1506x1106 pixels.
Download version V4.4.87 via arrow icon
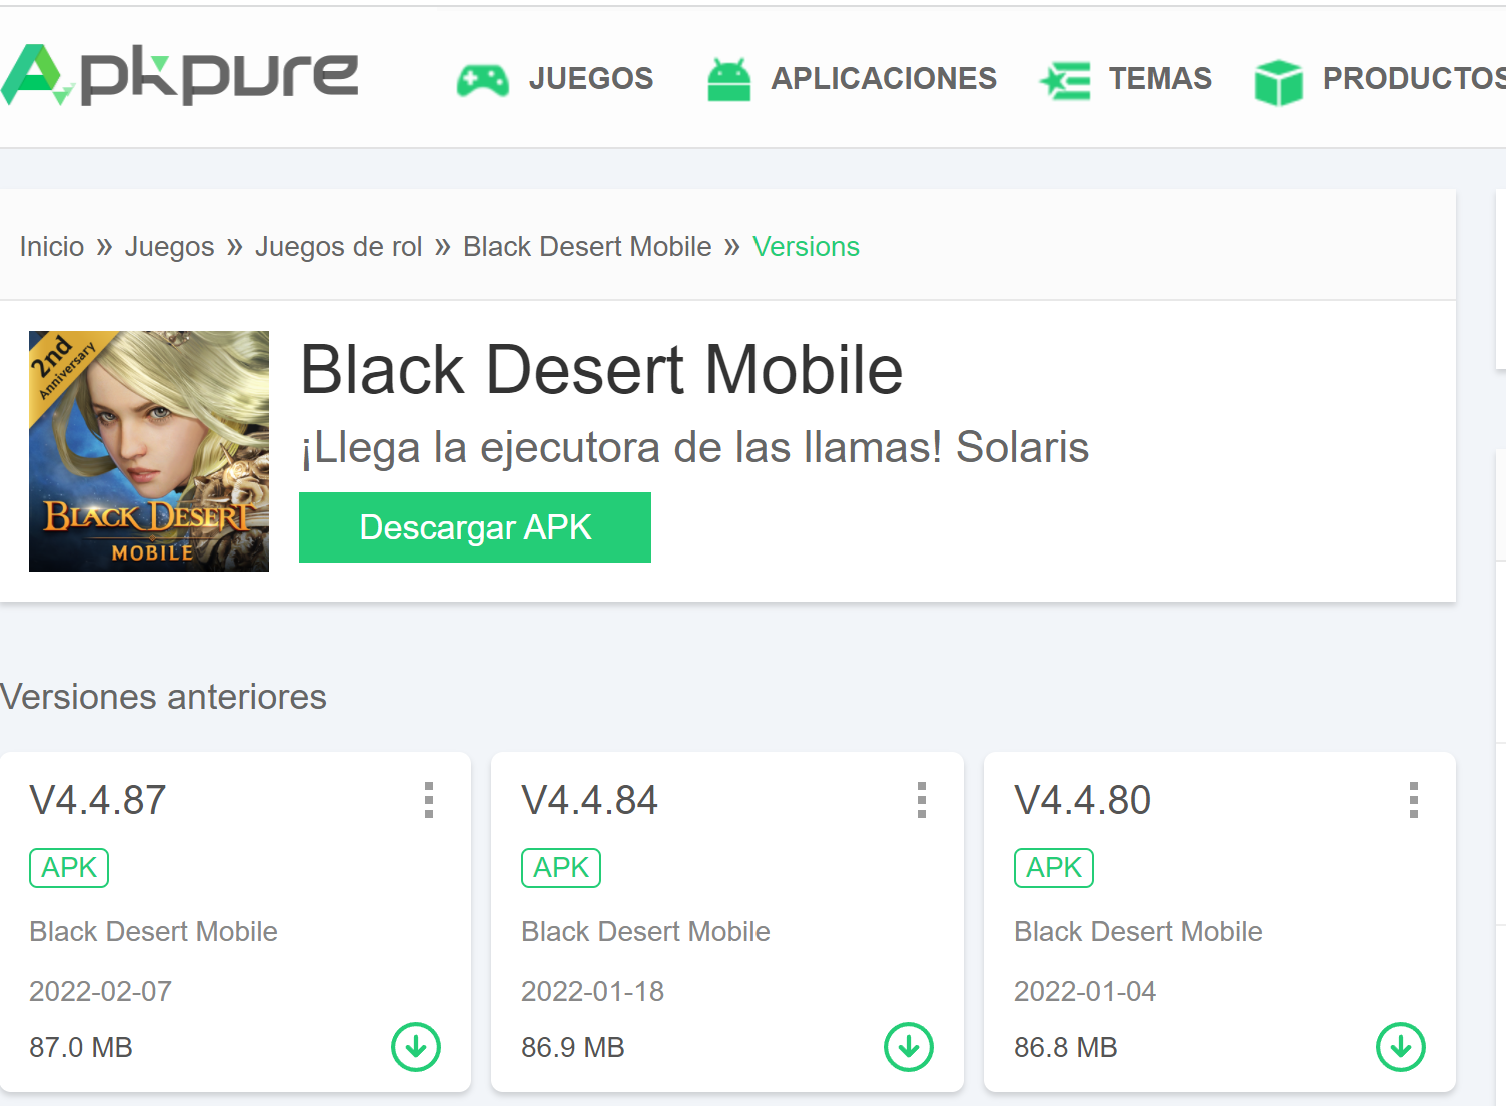coord(416,1047)
